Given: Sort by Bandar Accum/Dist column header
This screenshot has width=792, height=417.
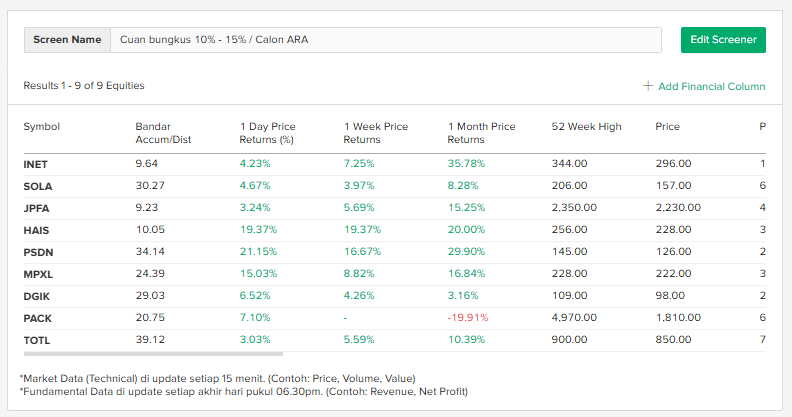Looking at the screenshot, I should click(x=163, y=133).
